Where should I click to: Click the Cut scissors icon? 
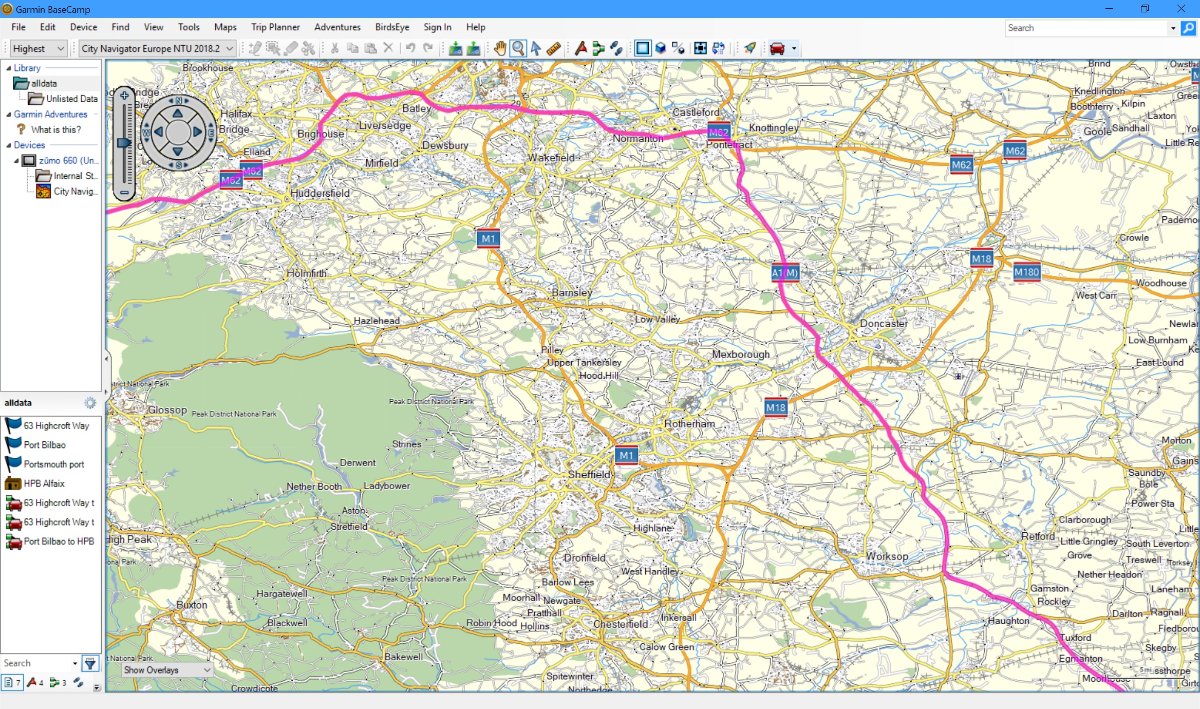click(x=335, y=48)
